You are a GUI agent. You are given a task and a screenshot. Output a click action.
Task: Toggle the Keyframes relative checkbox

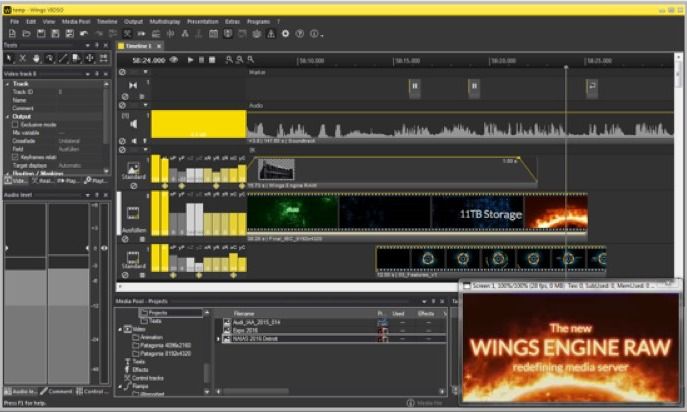point(13,156)
